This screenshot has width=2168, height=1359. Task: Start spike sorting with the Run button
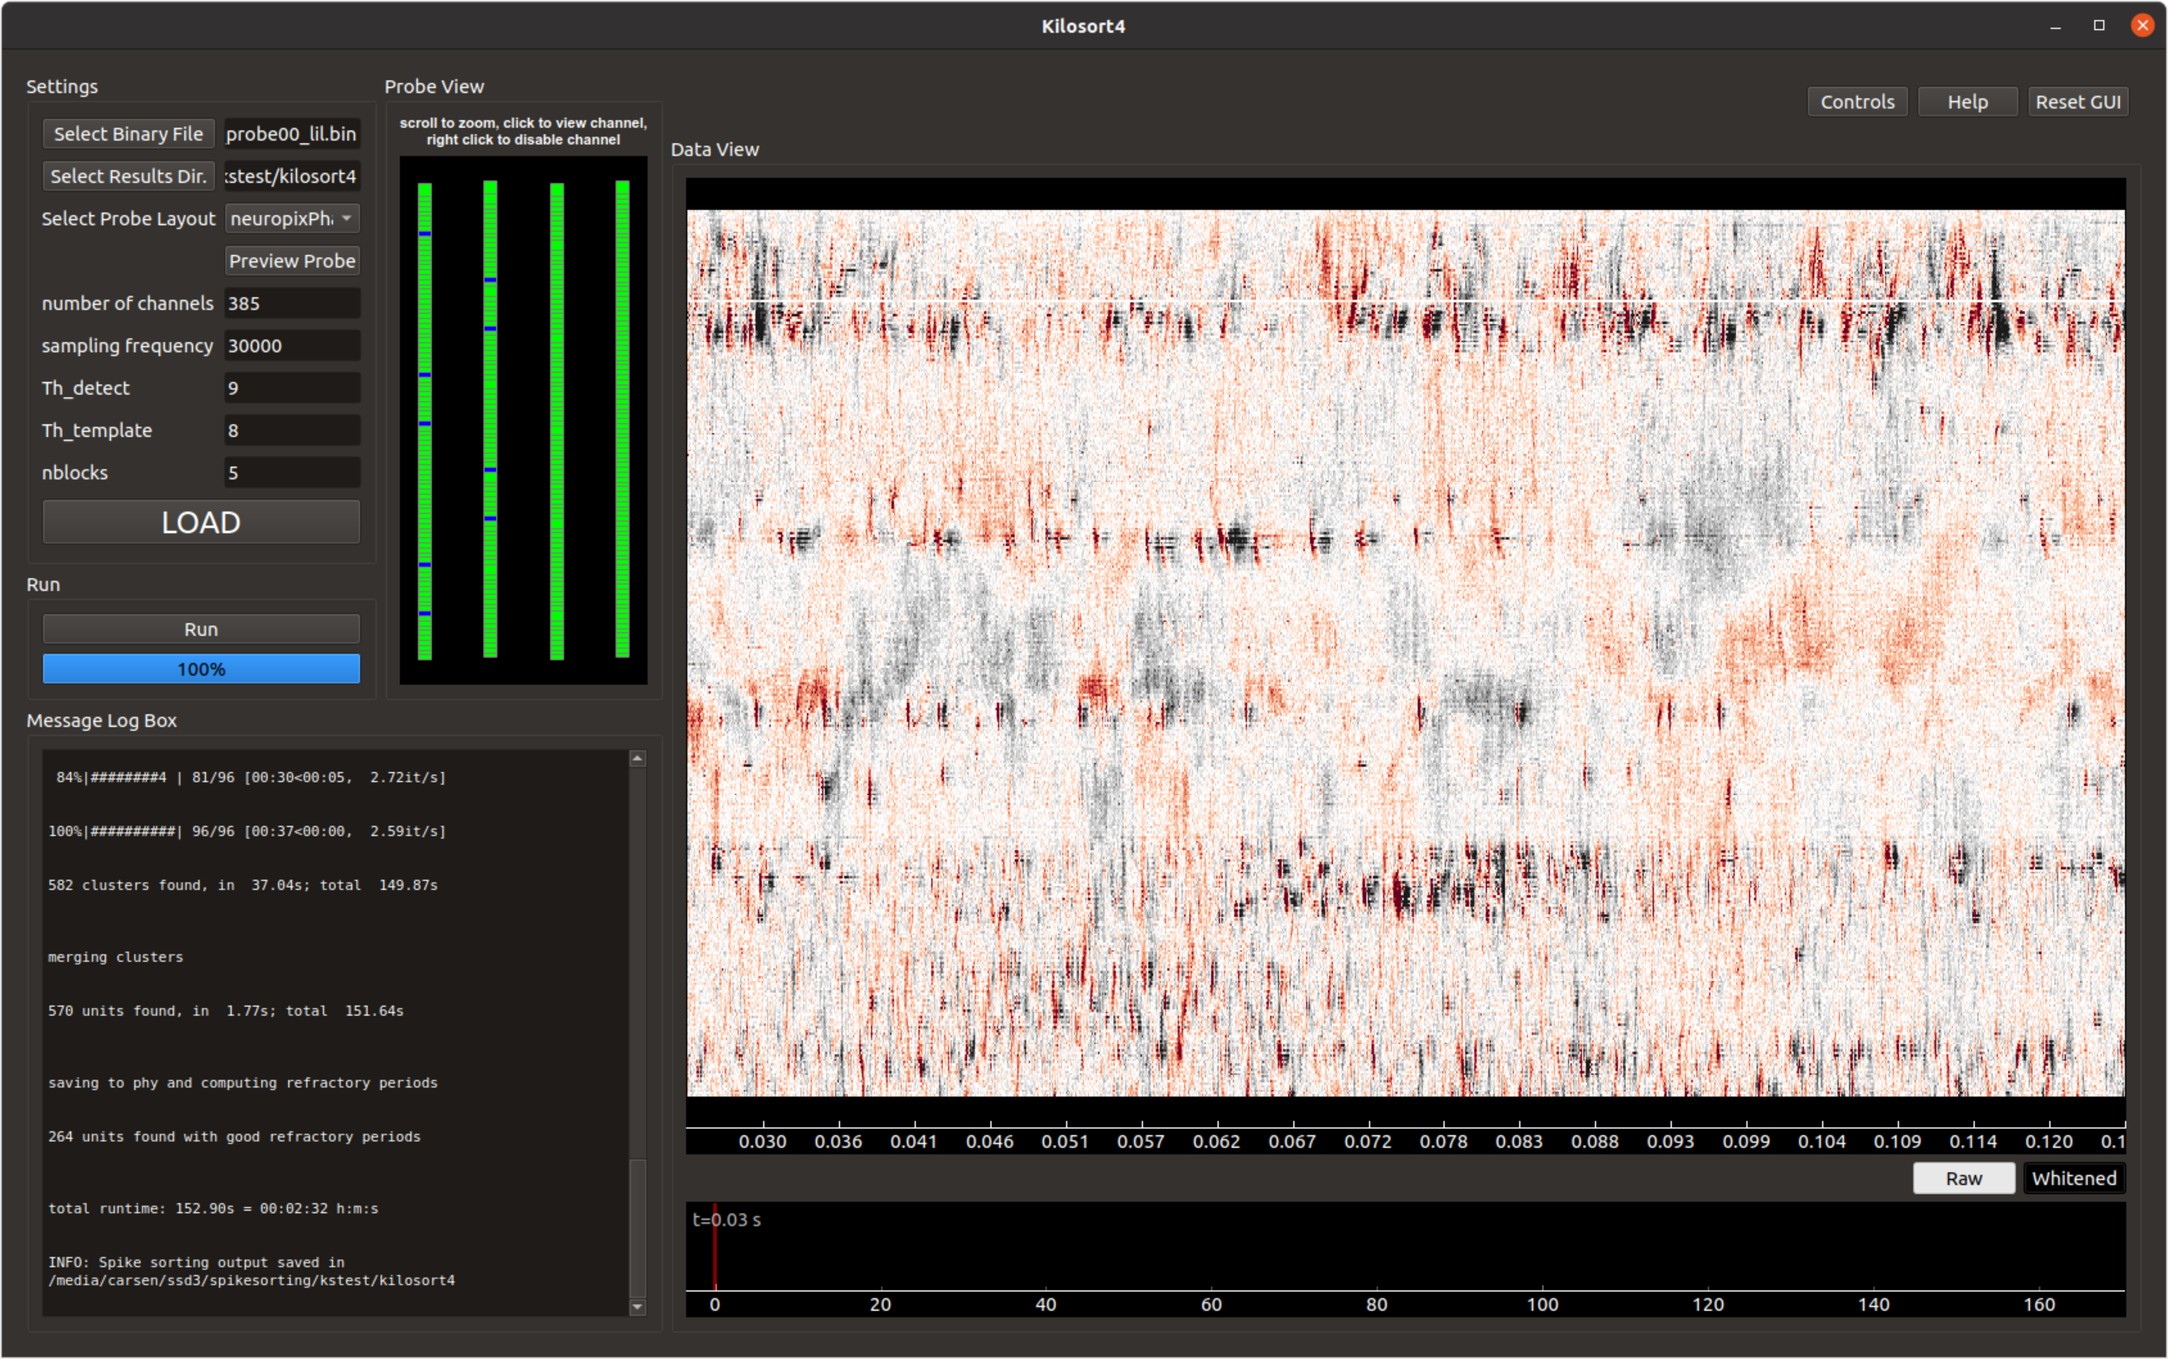pos(200,628)
